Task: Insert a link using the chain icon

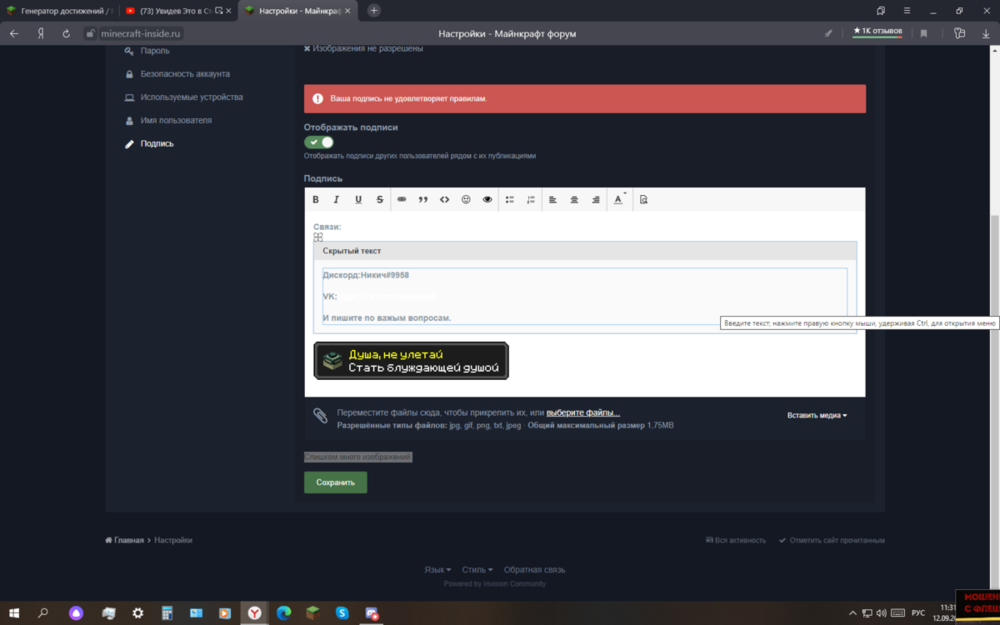Action: pos(402,200)
